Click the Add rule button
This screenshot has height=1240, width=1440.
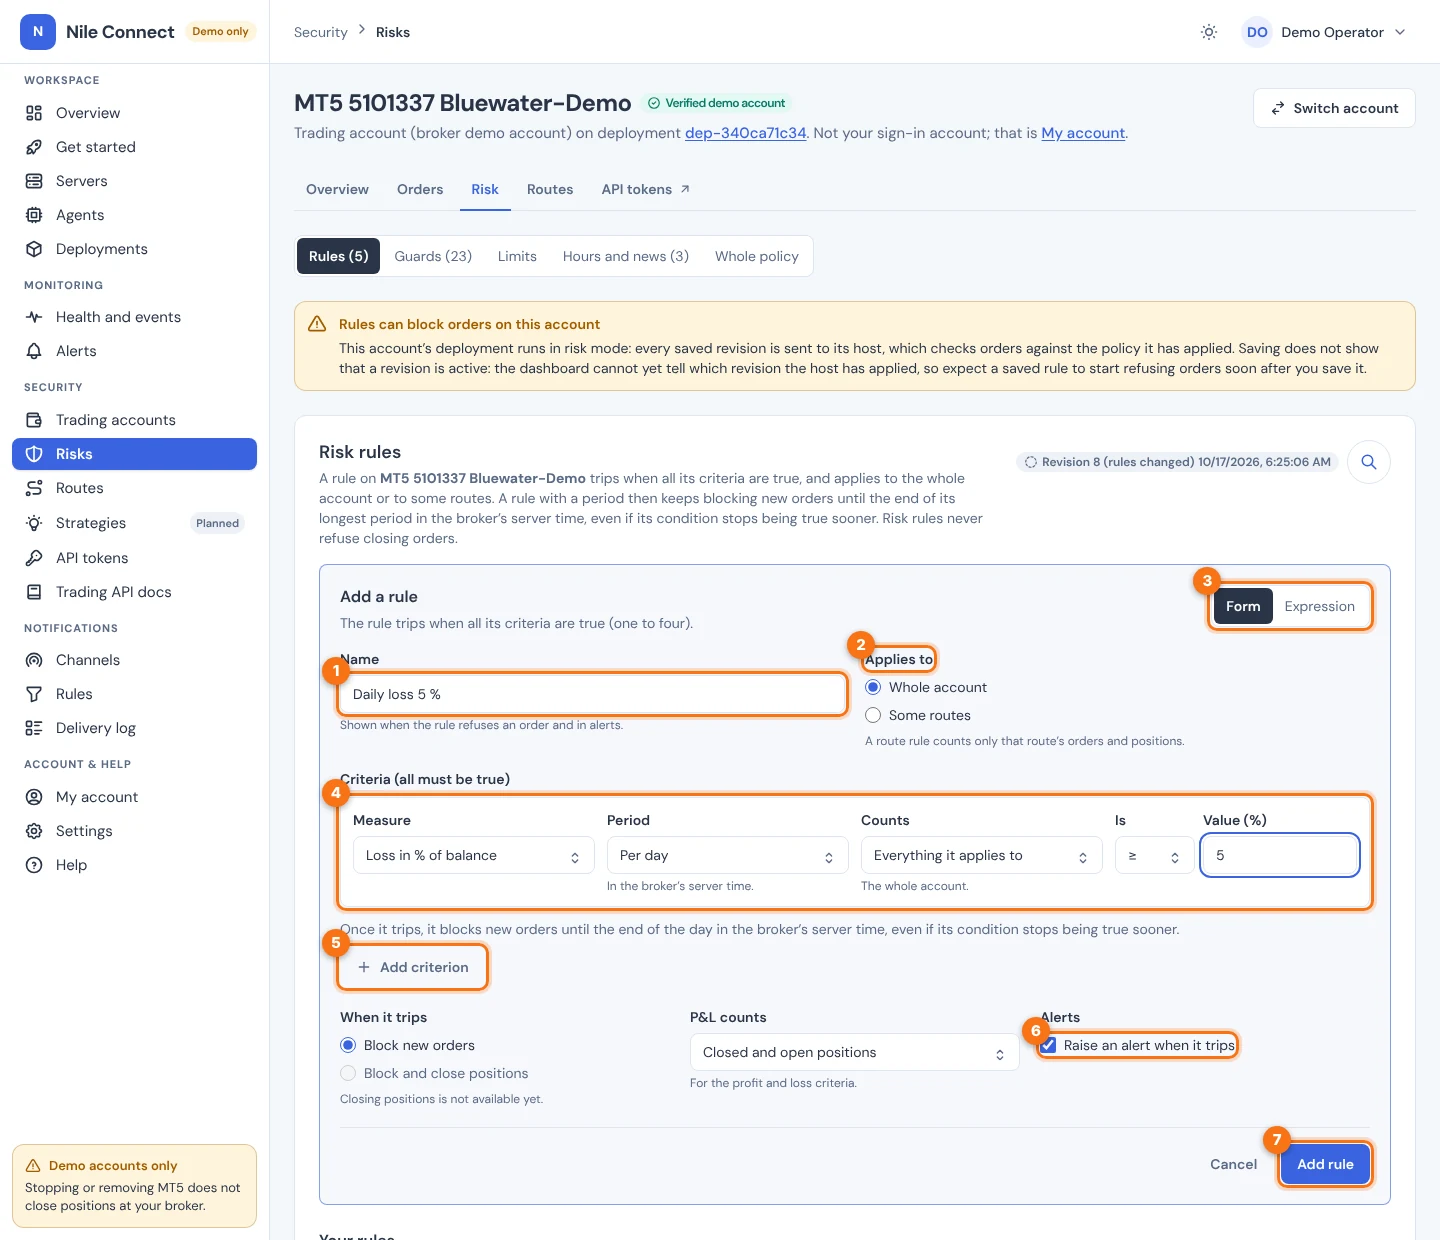coord(1325,1164)
